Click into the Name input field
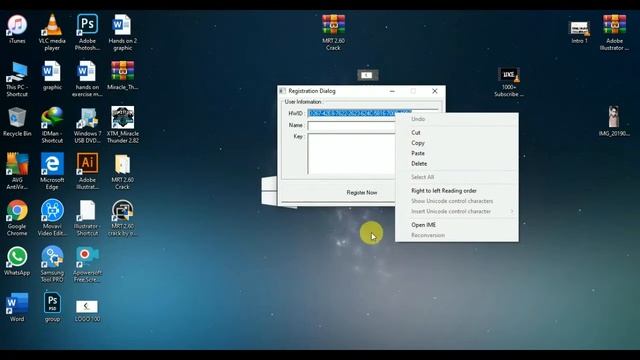 coord(351,125)
